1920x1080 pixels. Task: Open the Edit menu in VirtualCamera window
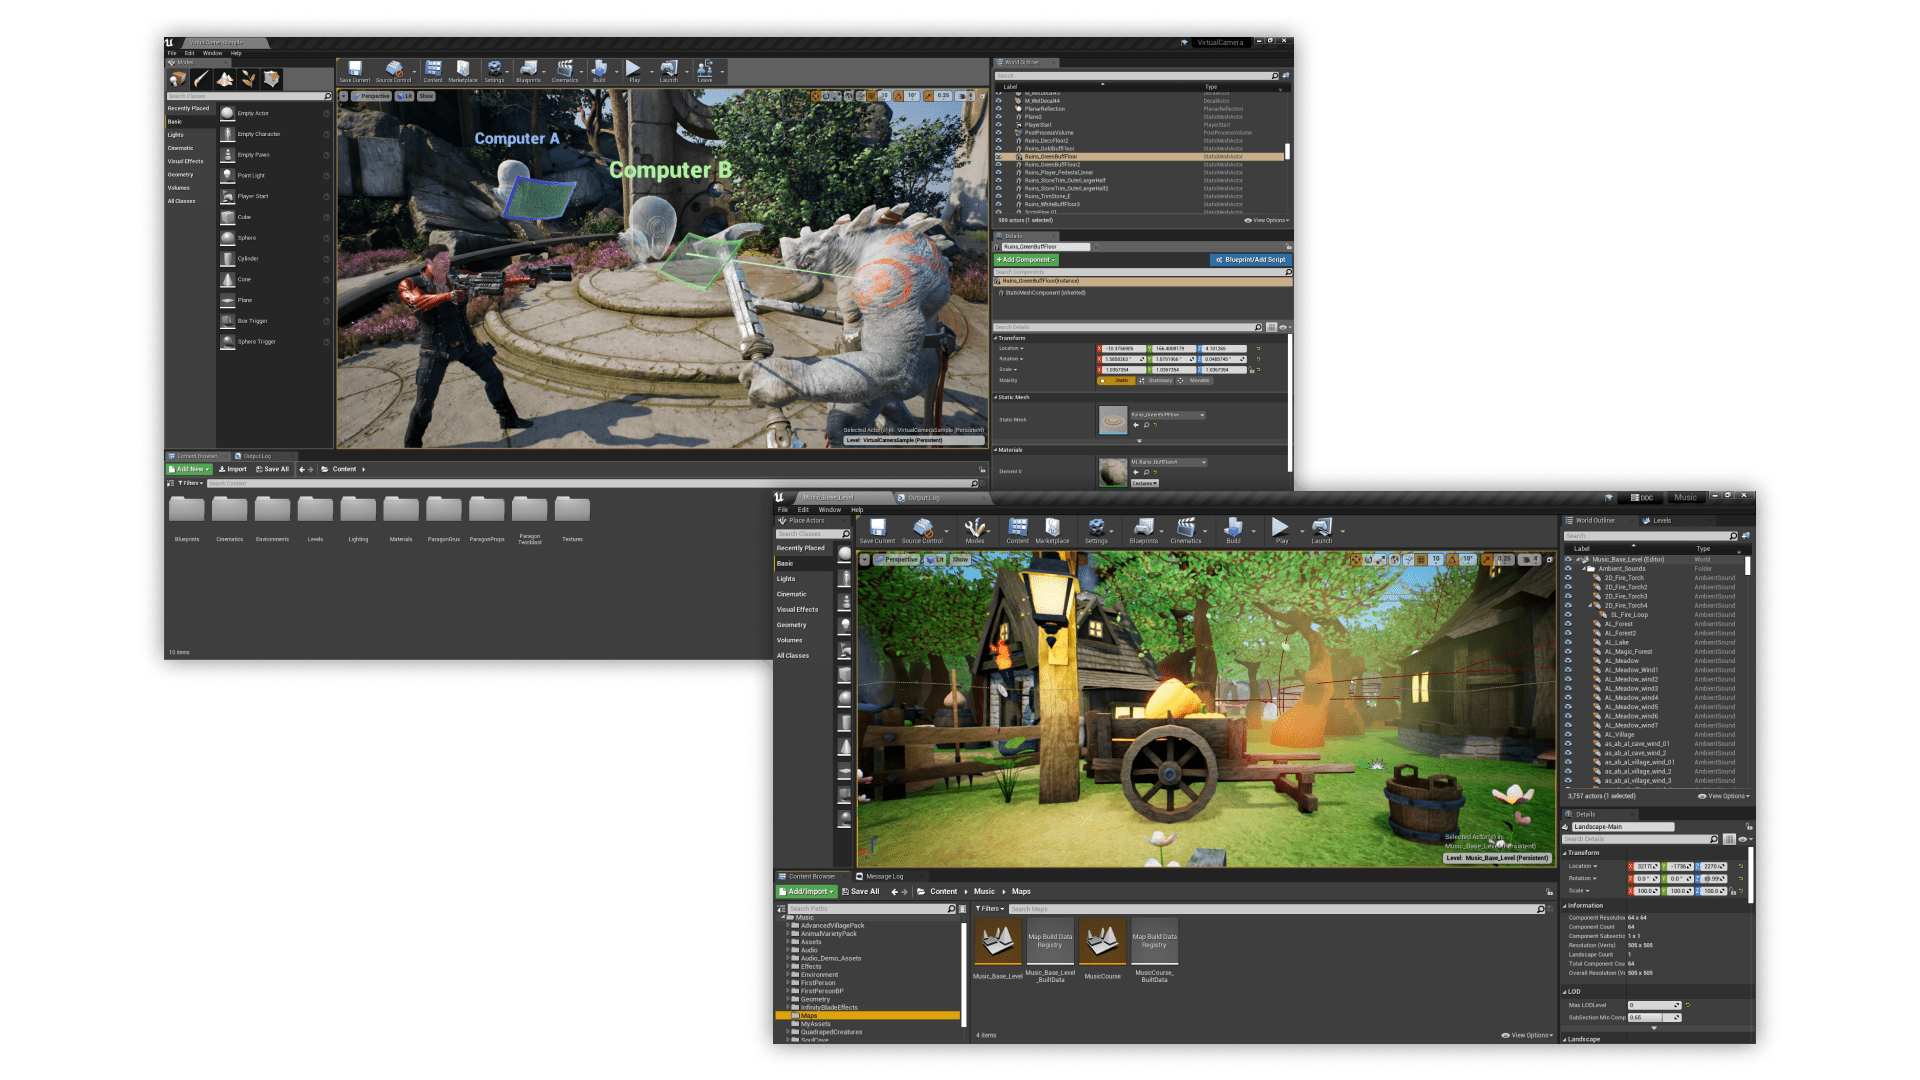click(189, 54)
